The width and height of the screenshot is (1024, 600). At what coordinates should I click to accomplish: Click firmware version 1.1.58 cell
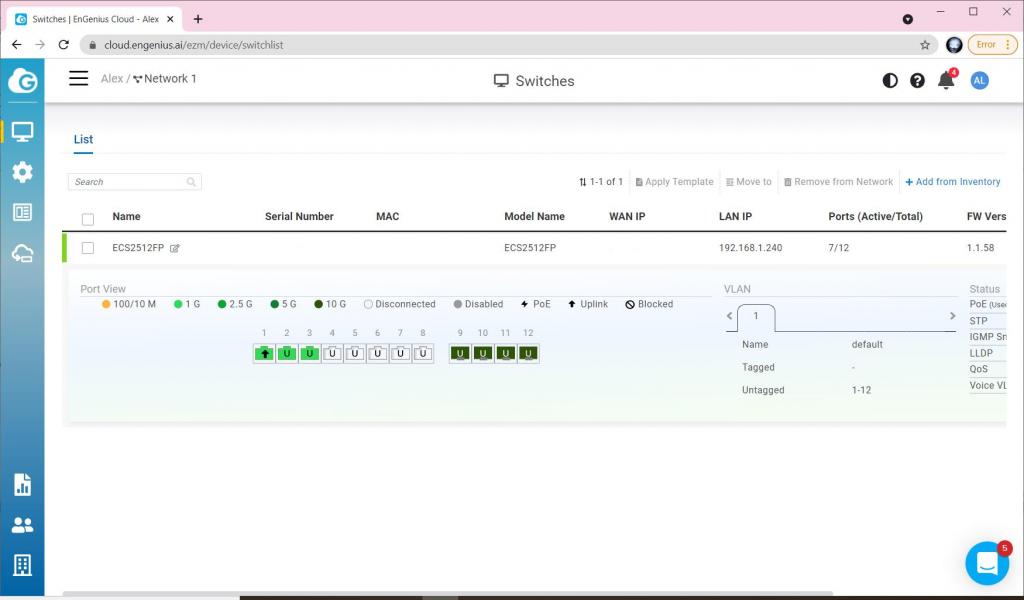pyautogui.click(x=980, y=248)
